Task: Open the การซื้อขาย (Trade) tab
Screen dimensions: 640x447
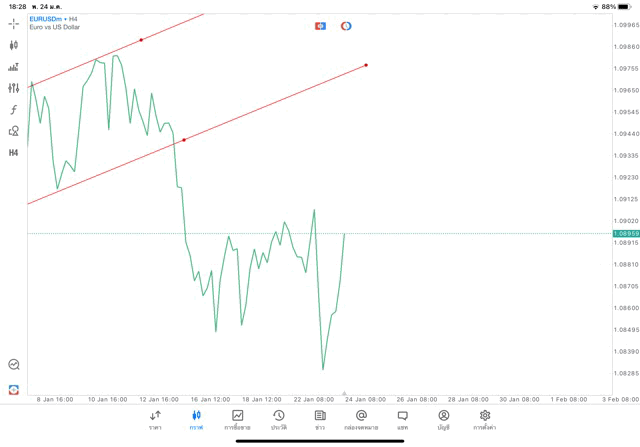Action: tap(237, 419)
